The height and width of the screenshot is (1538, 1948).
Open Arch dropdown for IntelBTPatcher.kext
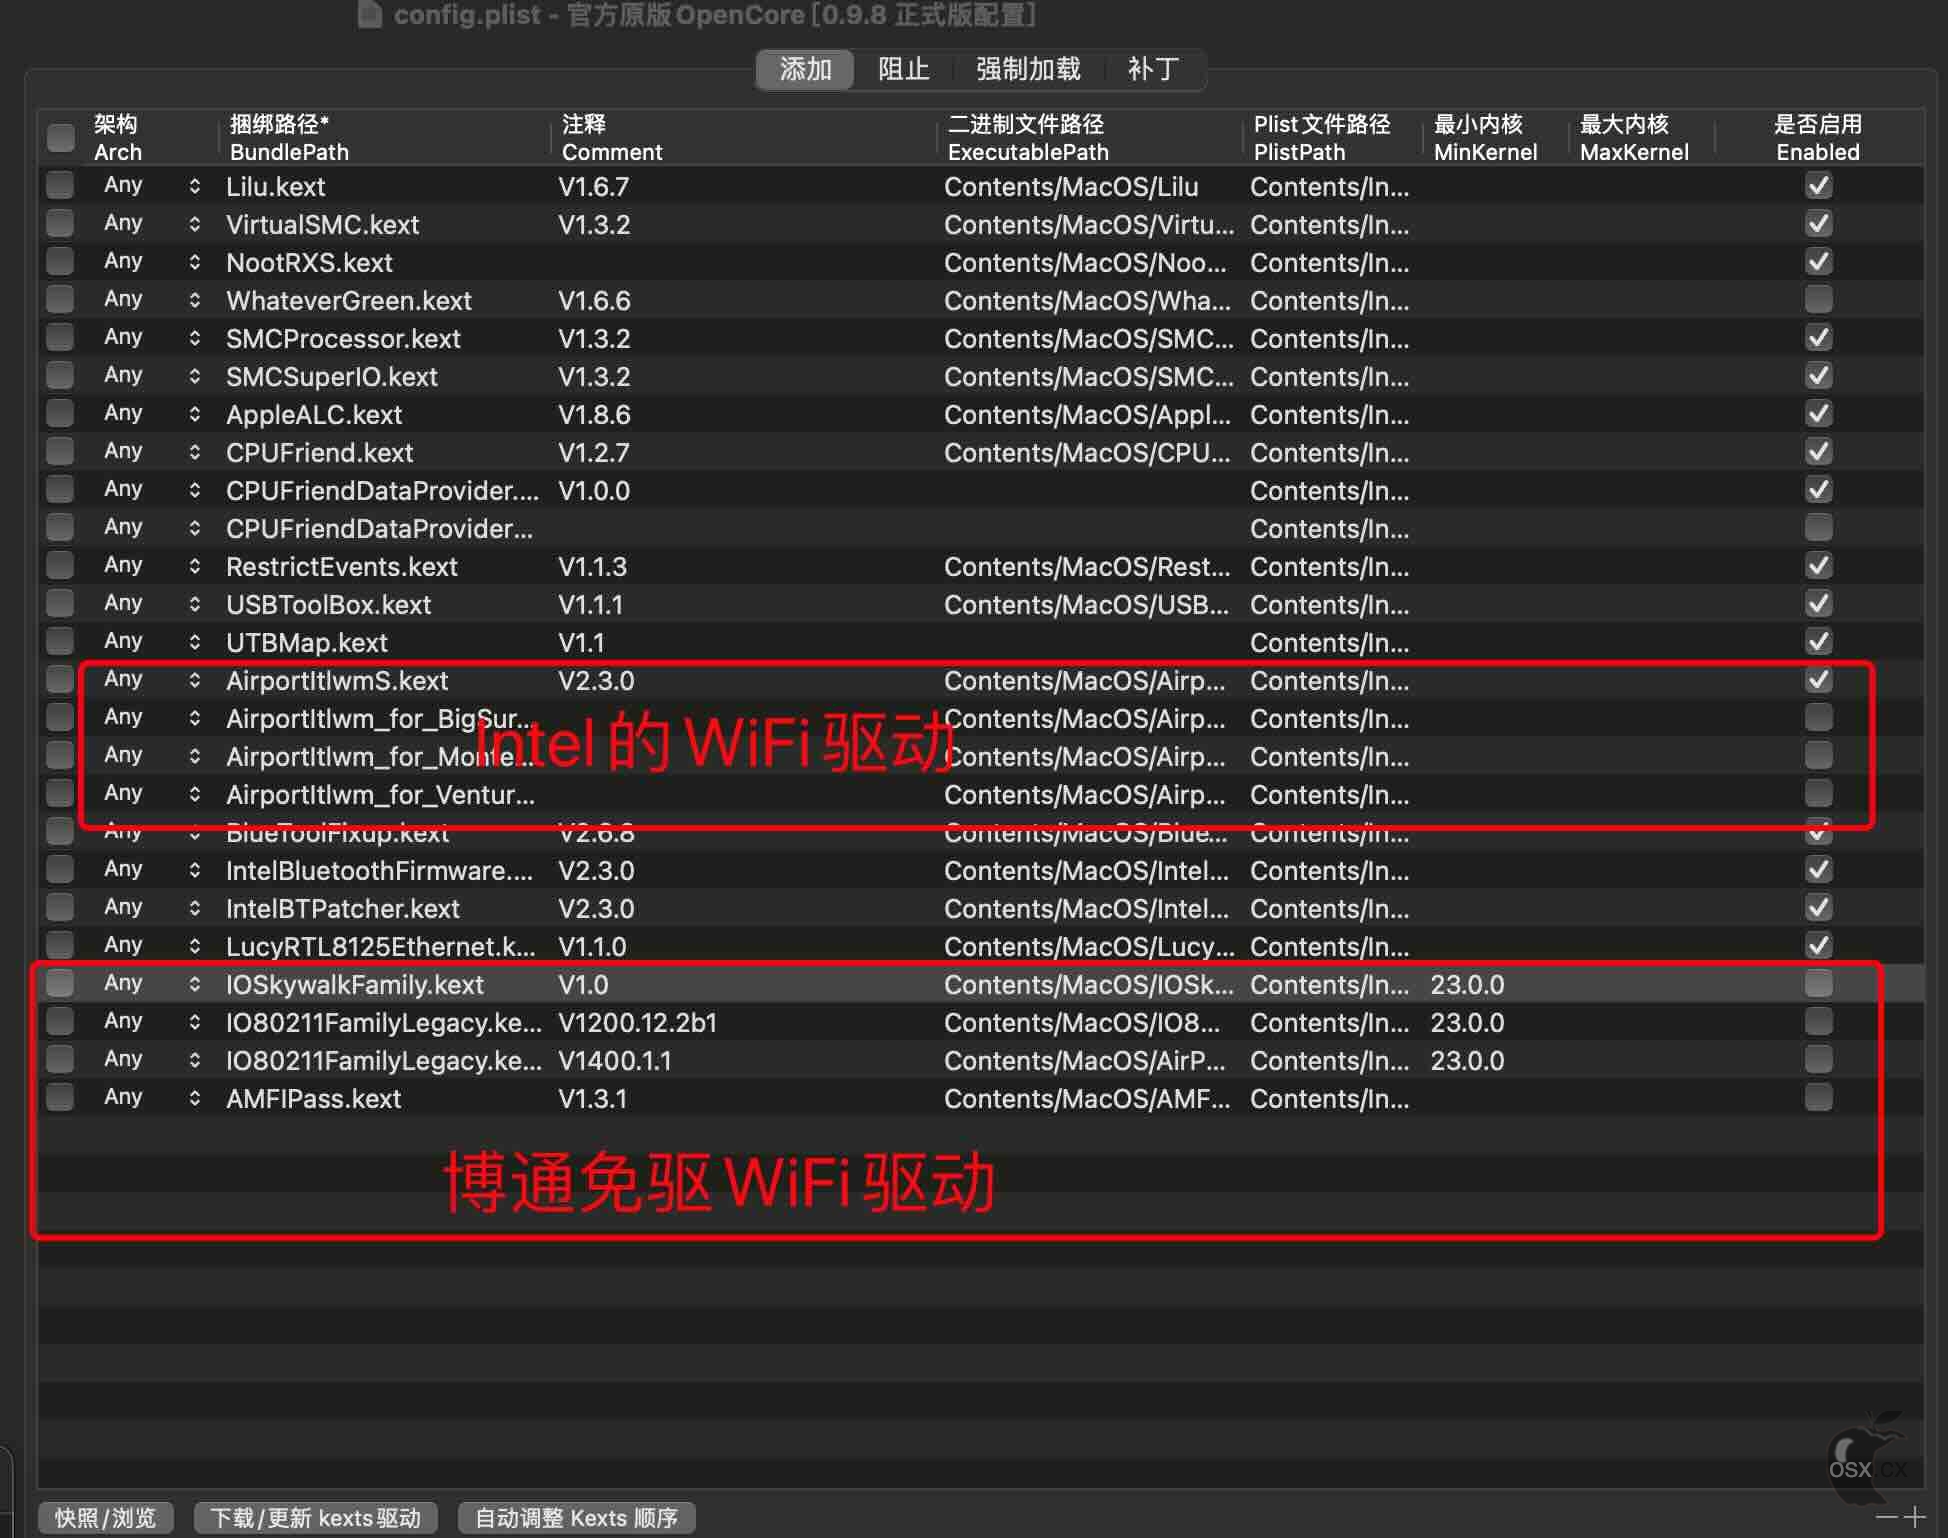[194, 908]
